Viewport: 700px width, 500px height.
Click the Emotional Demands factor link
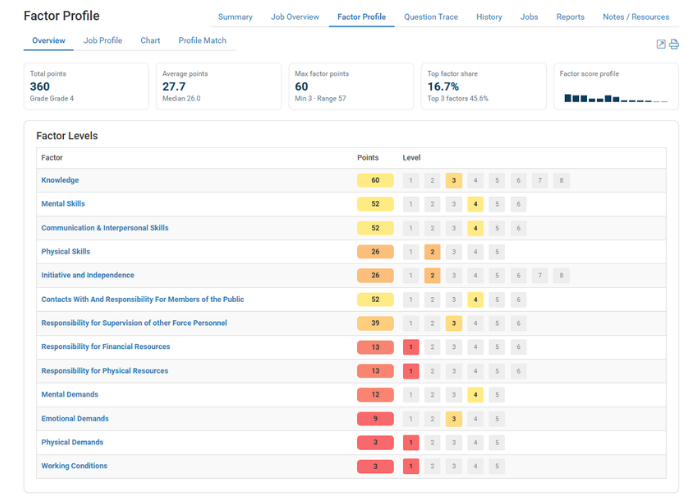pos(75,418)
